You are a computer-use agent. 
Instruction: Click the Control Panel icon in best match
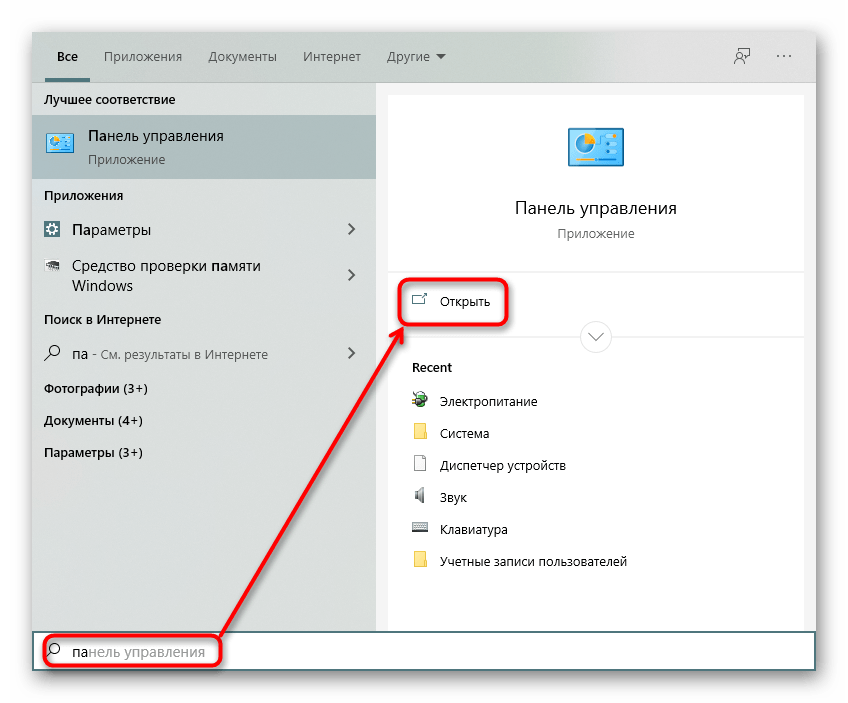60,143
